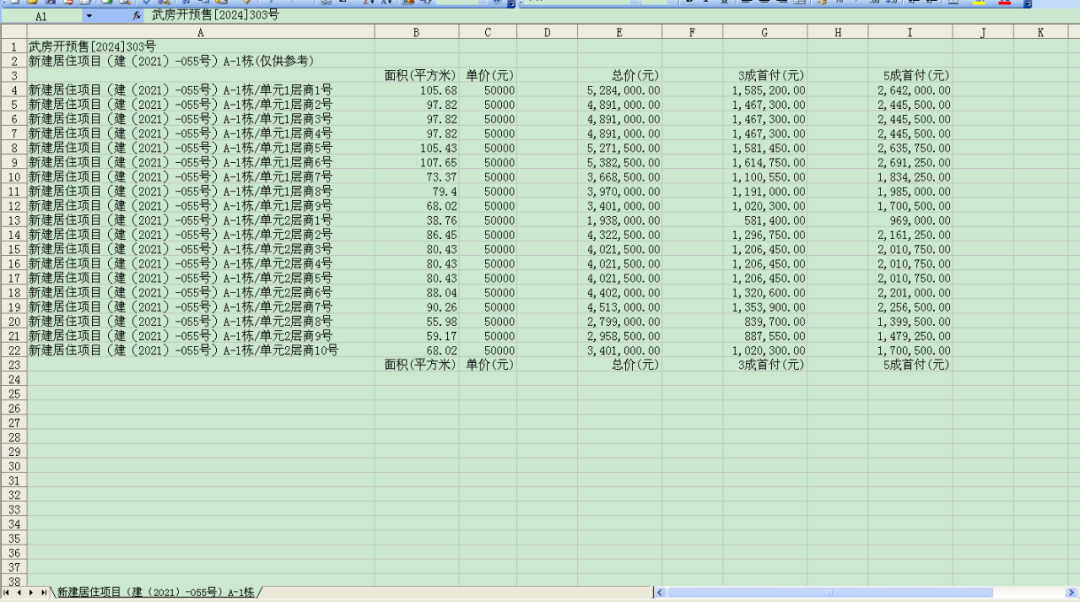
Task: Click unit price 50000 in row 12
Action: coord(488,206)
